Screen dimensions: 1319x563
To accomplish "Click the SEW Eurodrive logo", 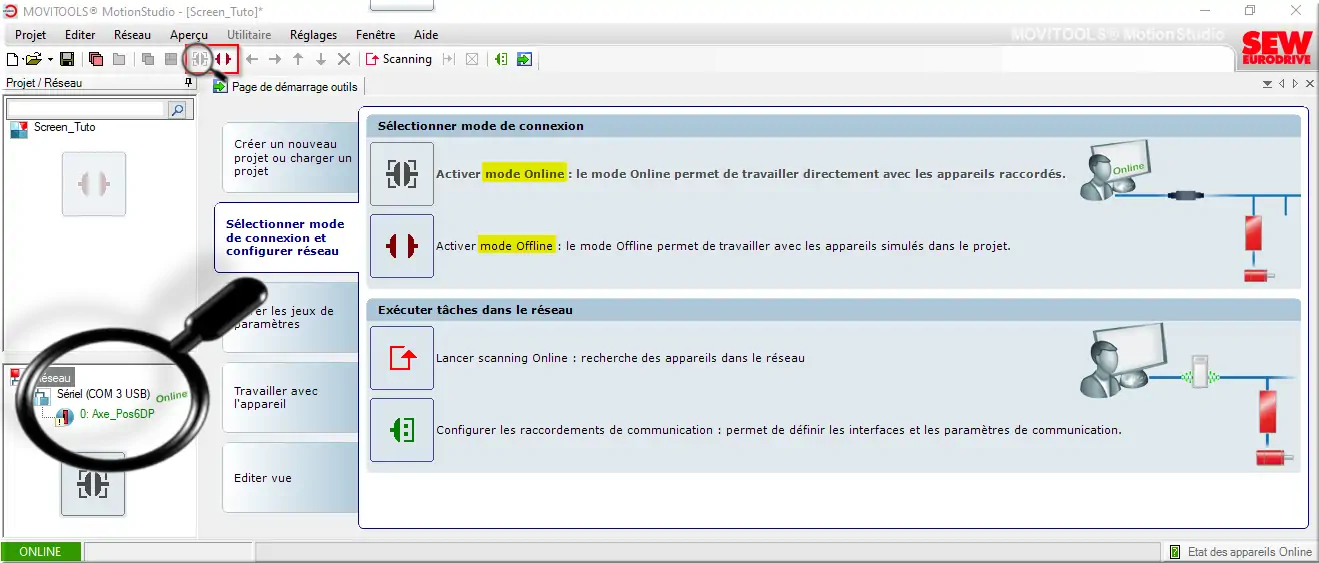I will coord(1276,50).
